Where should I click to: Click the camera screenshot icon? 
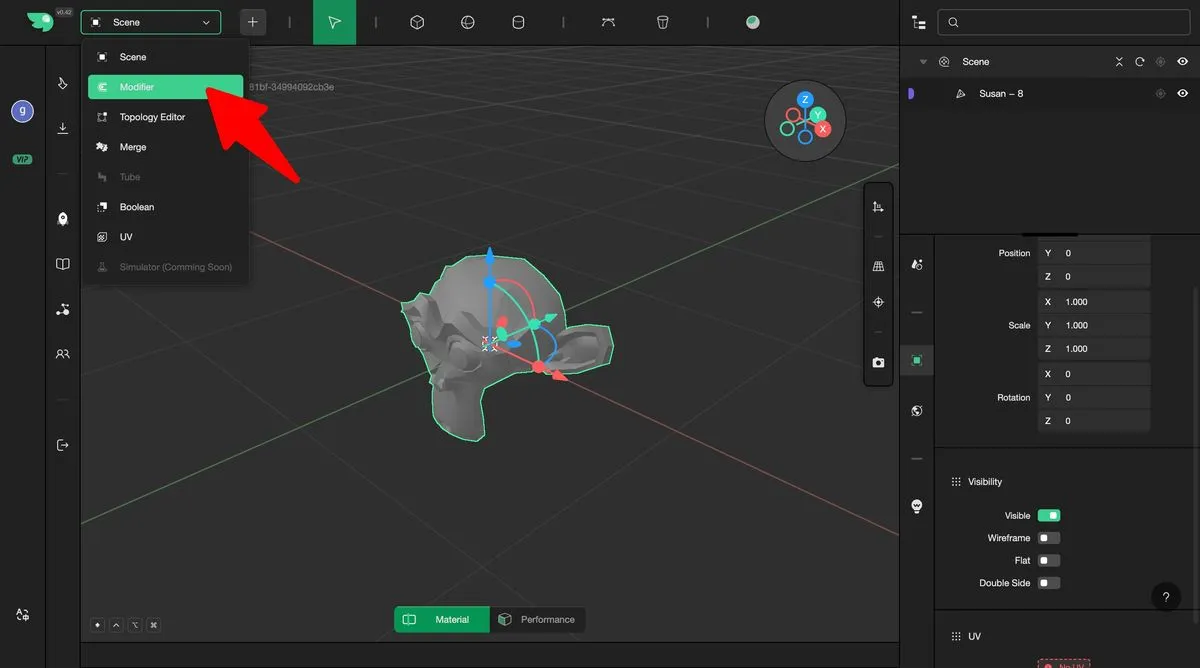tap(878, 363)
